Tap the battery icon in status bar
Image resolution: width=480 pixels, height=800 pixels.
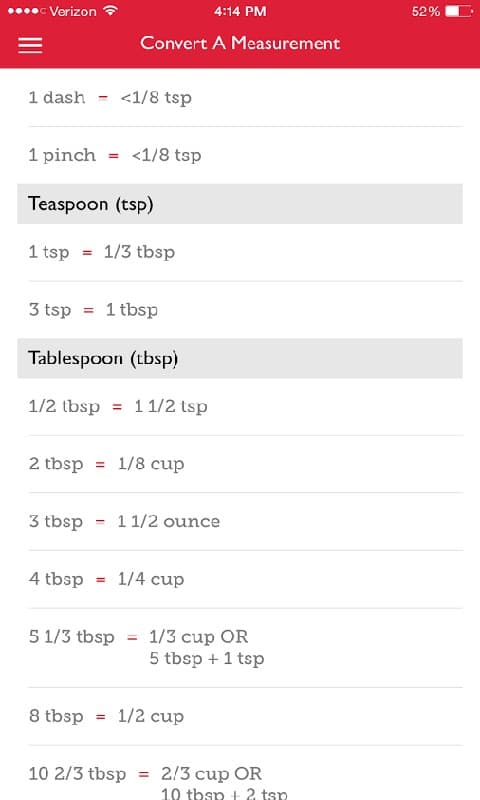[x=459, y=11]
